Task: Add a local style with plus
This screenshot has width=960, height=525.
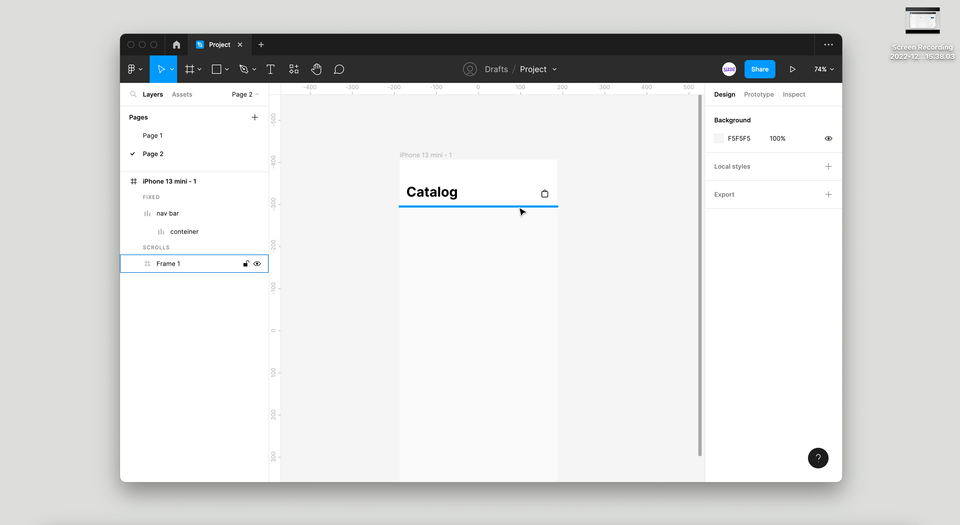Action: click(828, 166)
